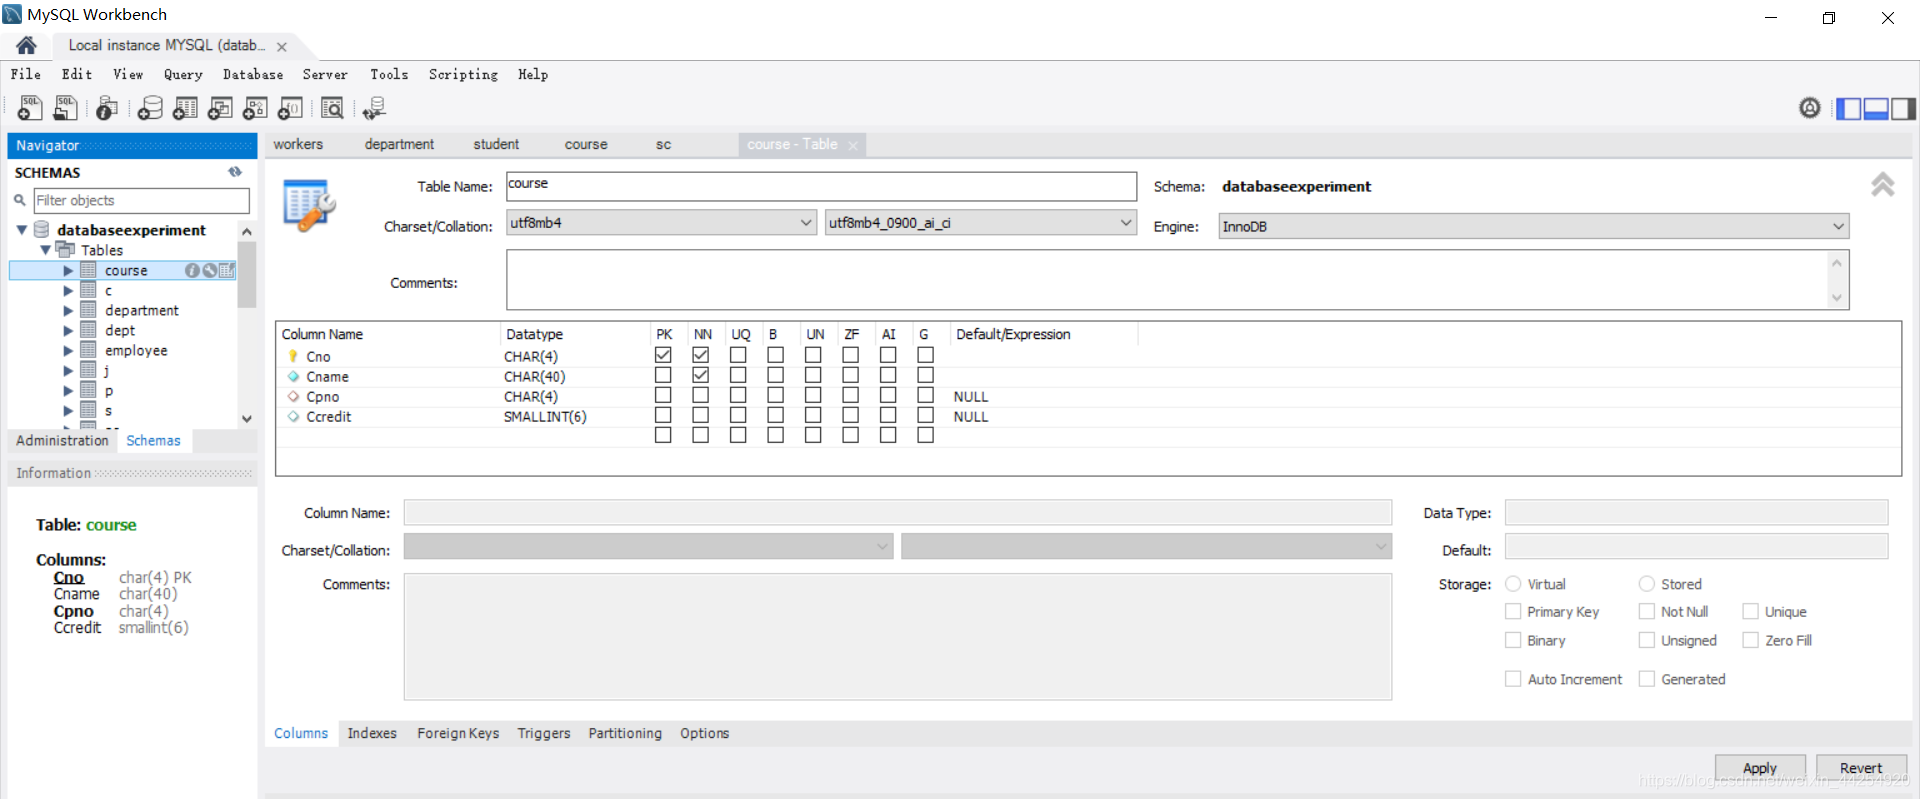Click the magnifier icon beside Filter objects
Viewport: 1920px width, 799px height.
pyautogui.click(x=19, y=200)
